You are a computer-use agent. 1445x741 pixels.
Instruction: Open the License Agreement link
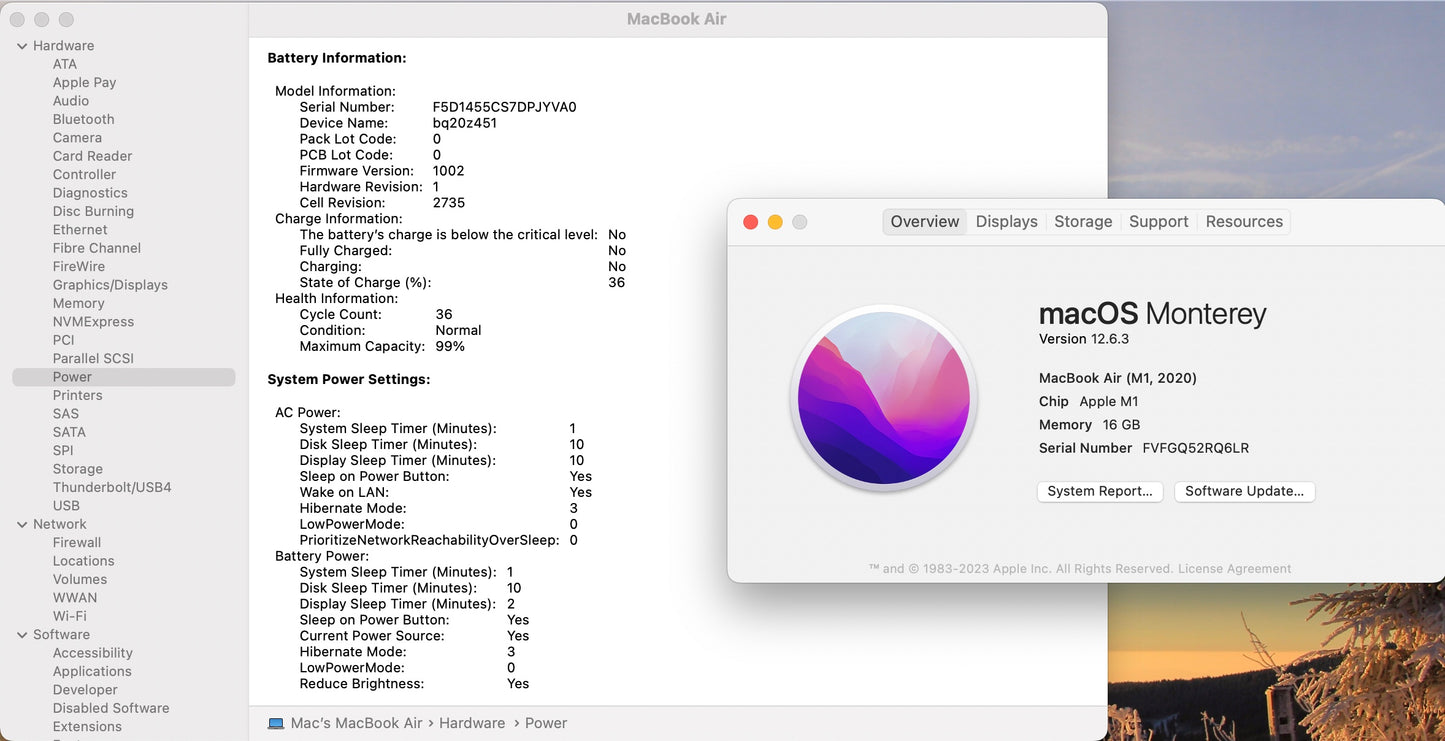pyautogui.click(x=1234, y=569)
